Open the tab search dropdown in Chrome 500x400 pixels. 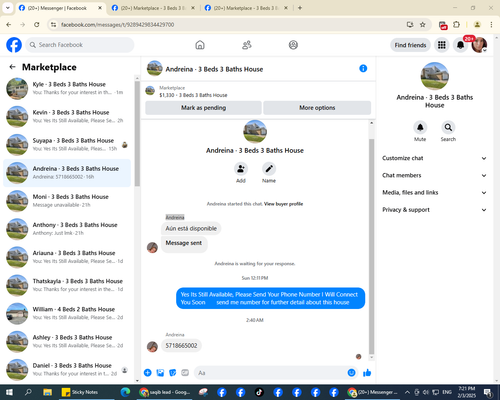point(8,8)
